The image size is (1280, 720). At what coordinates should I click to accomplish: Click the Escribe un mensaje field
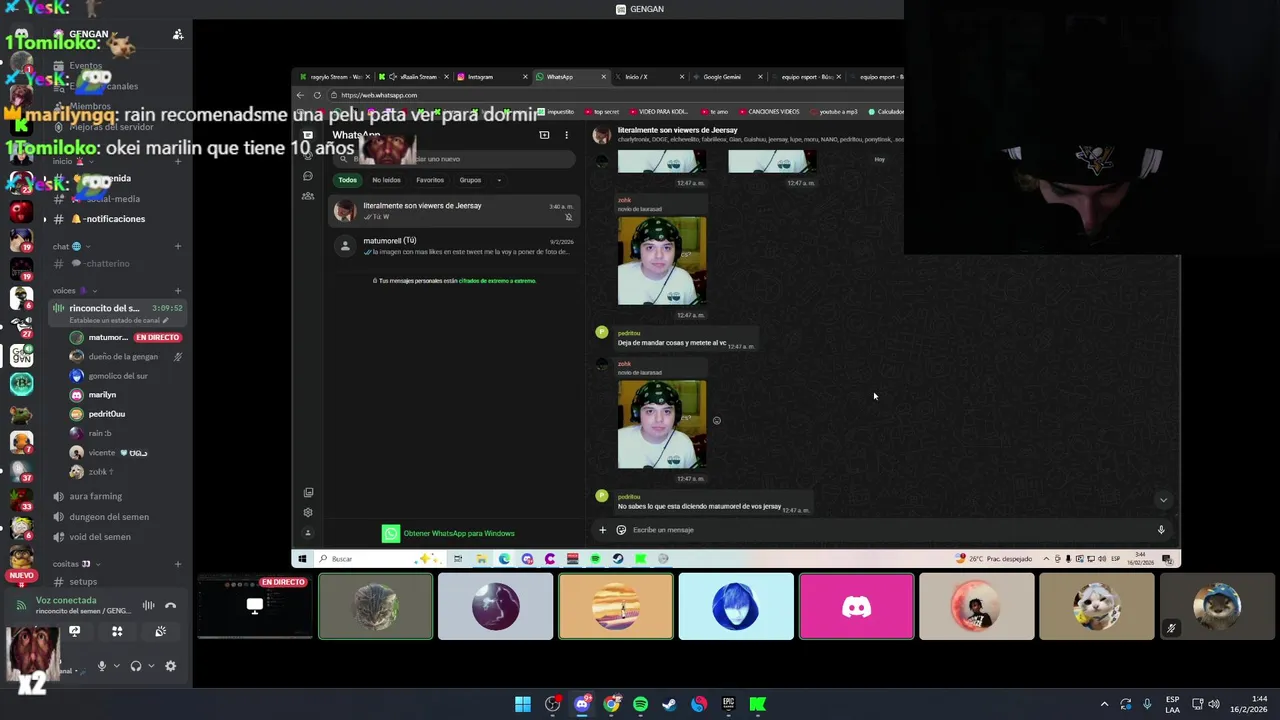click(x=890, y=530)
